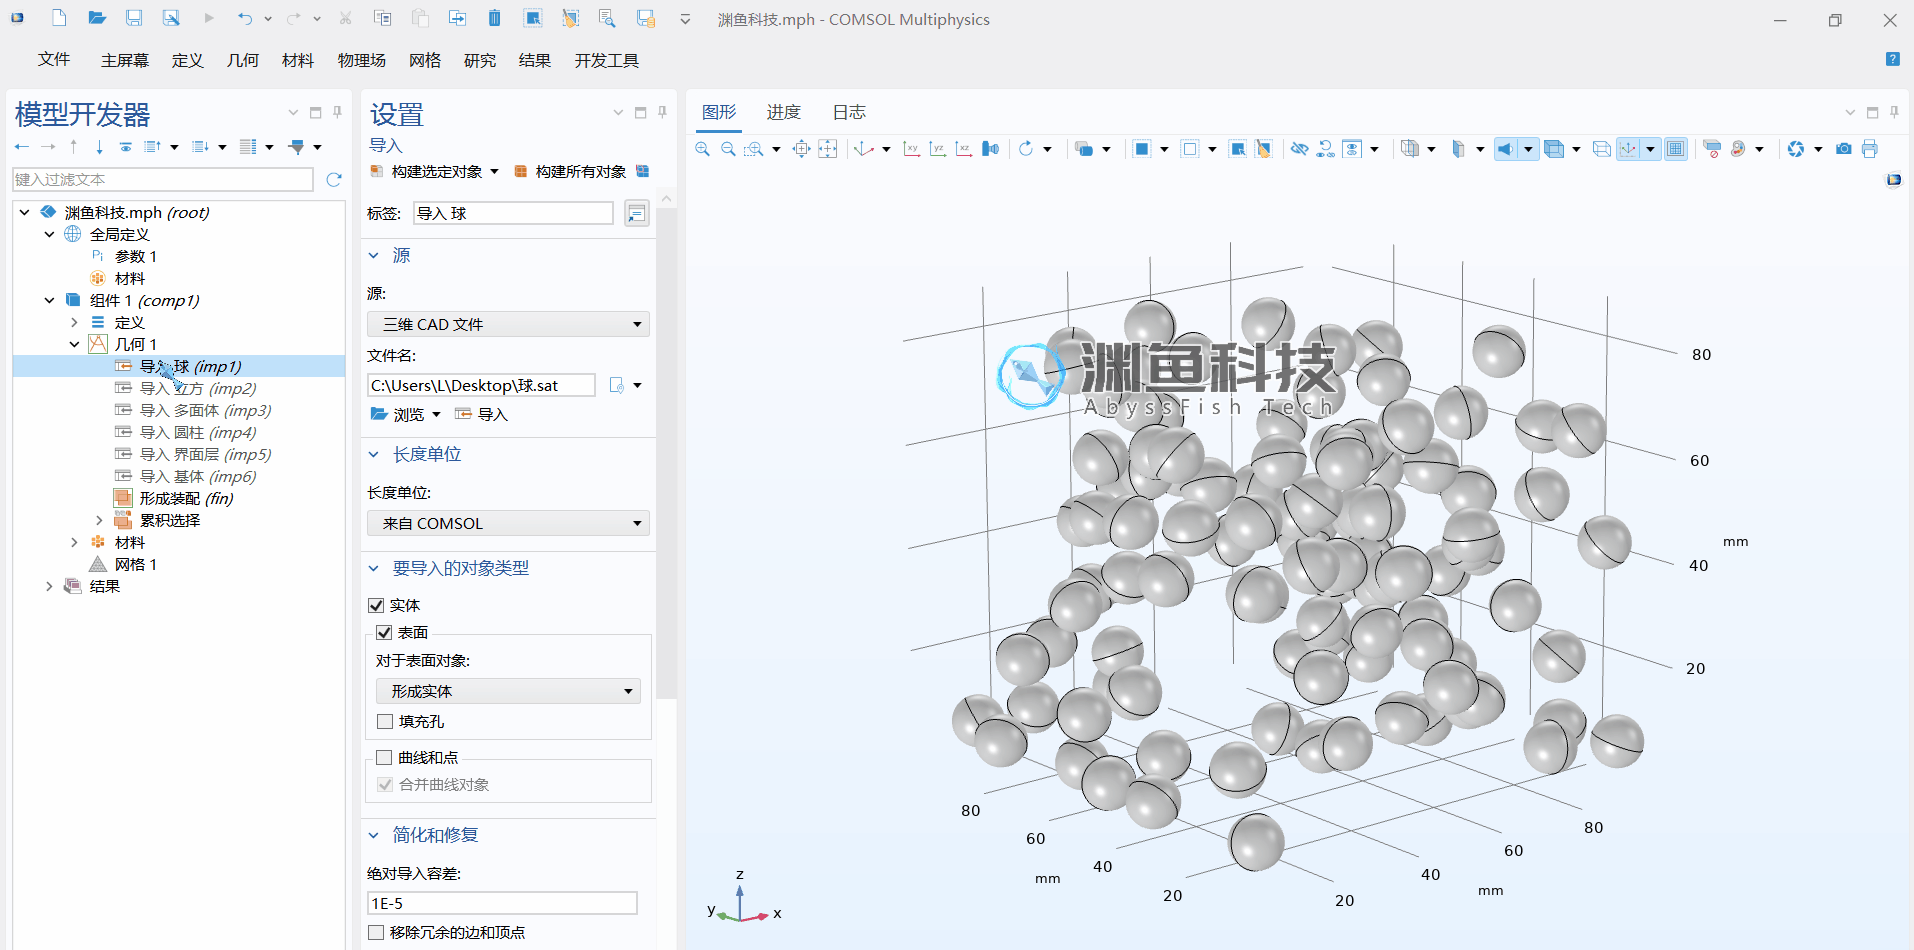Viewport: 1914px width, 950px height.
Task: Switch to the XY plane view
Action: (911, 149)
